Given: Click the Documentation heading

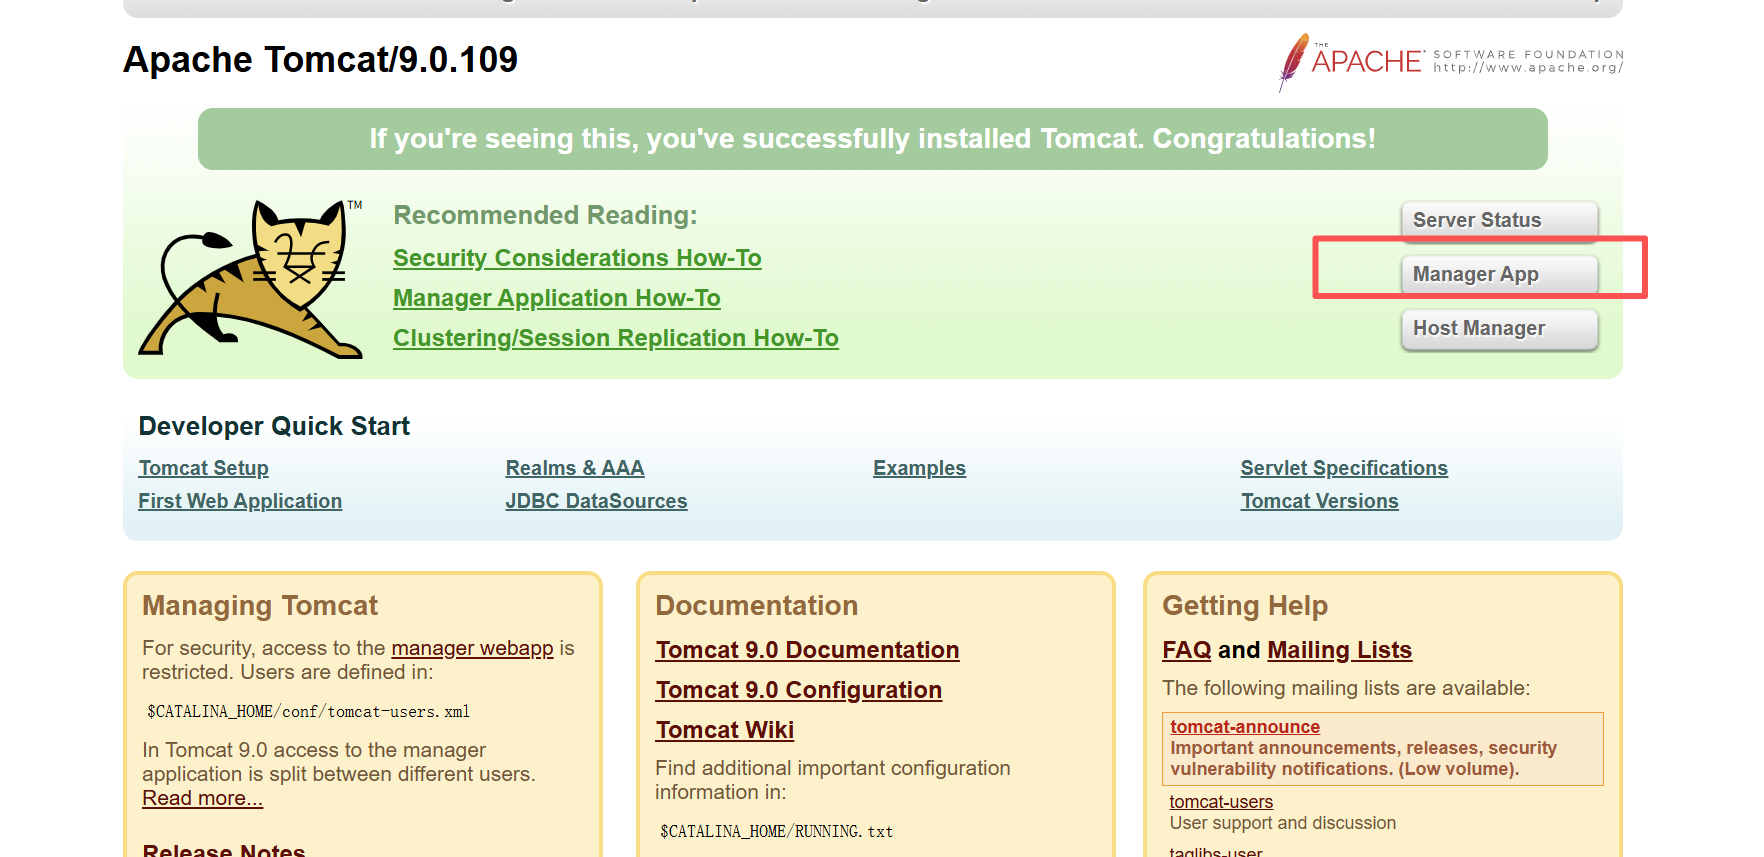Looking at the screenshot, I should point(756,606).
